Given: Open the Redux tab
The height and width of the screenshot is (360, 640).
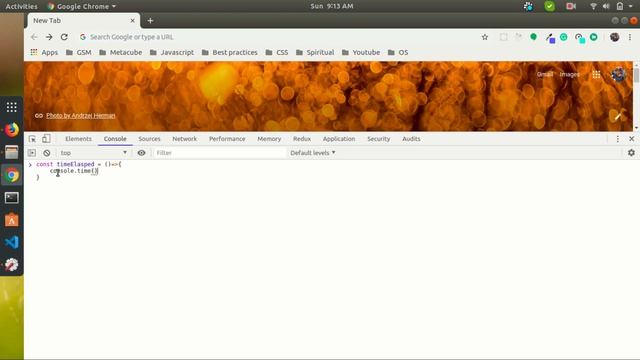Looking at the screenshot, I should point(302,139).
